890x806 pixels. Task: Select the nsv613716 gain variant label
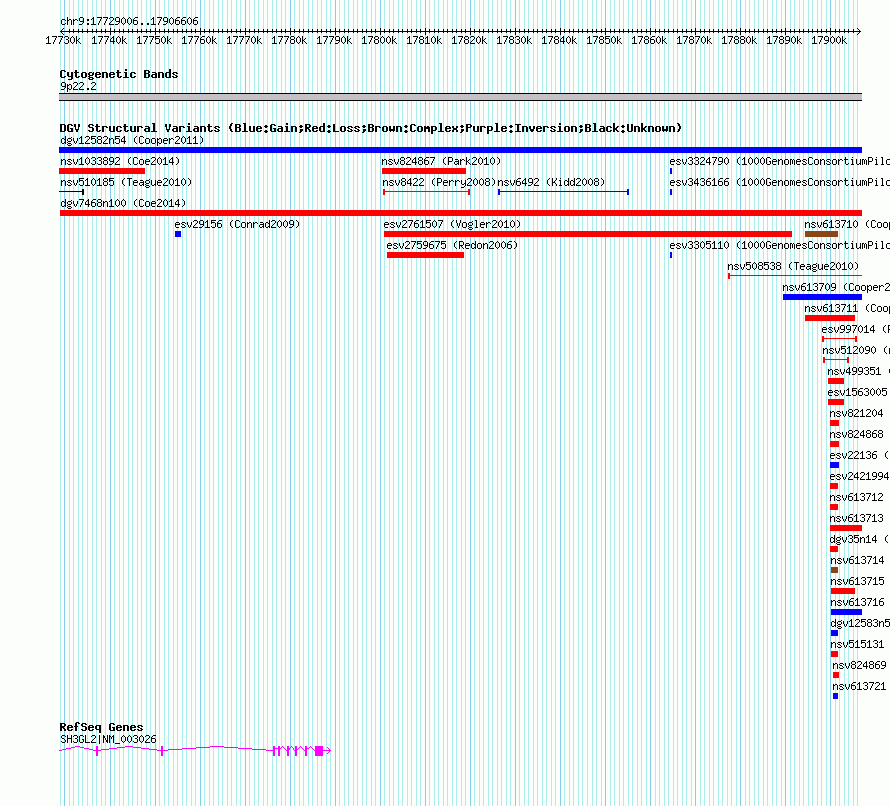click(x=857, y=602)
